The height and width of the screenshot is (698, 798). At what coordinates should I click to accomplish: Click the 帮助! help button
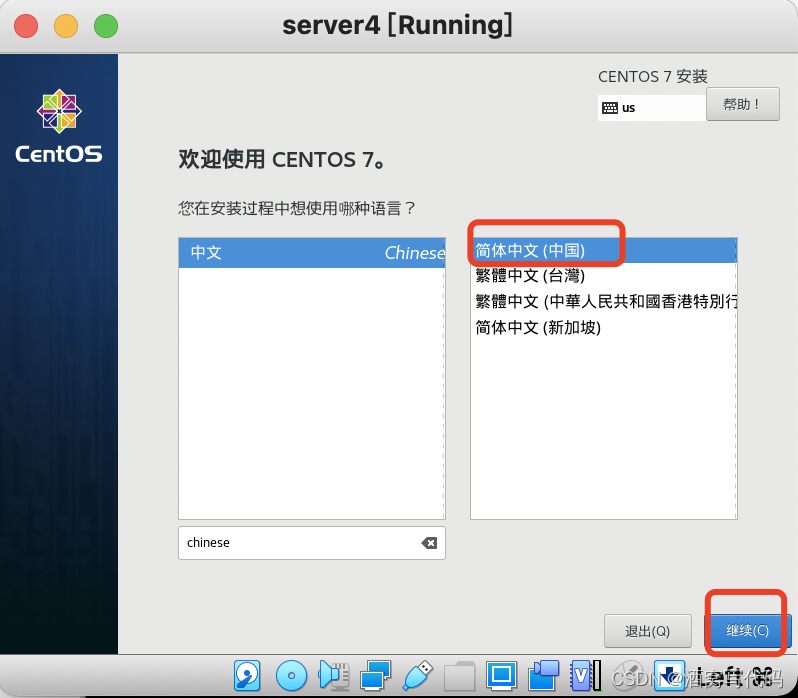tap(743, 104)
